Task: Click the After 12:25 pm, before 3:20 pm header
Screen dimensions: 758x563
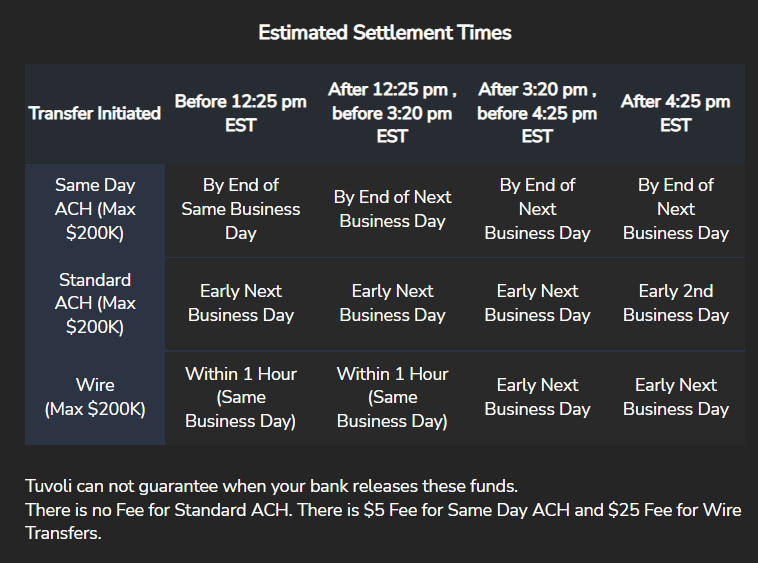Action: click(x=392, y=113)
